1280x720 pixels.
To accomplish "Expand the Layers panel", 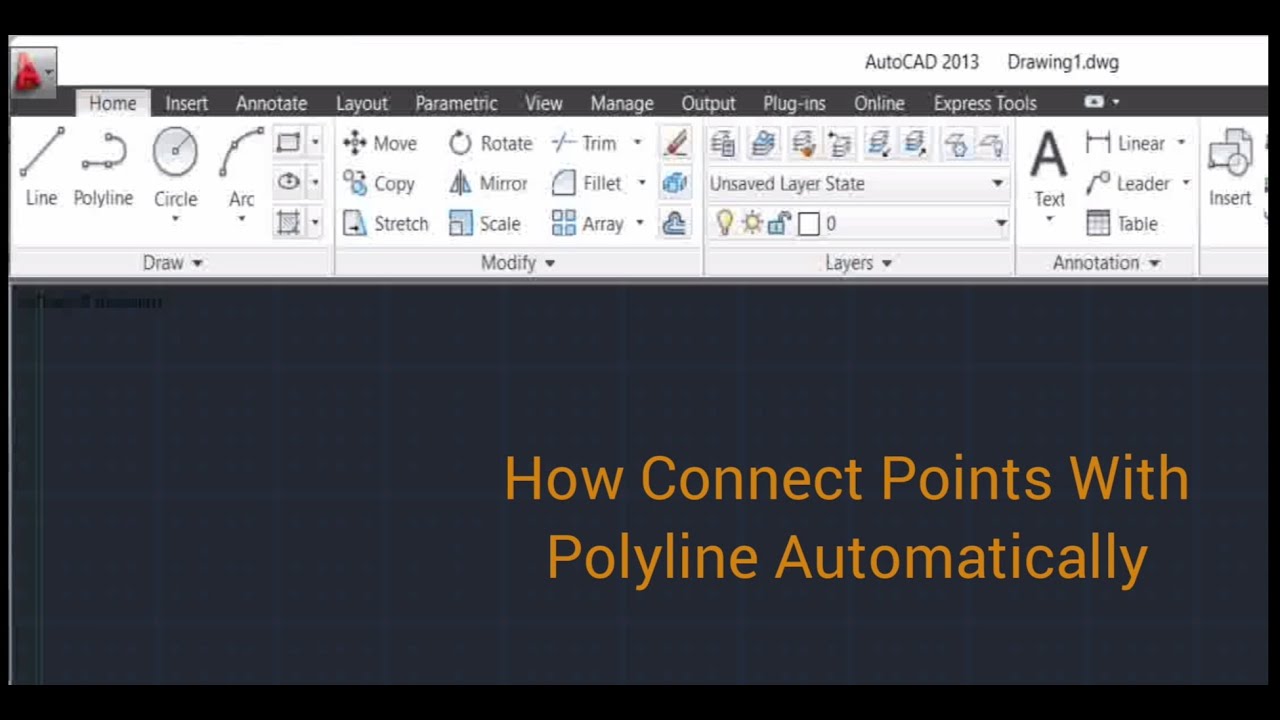I will pyautogui.click(x=859, y=262).
